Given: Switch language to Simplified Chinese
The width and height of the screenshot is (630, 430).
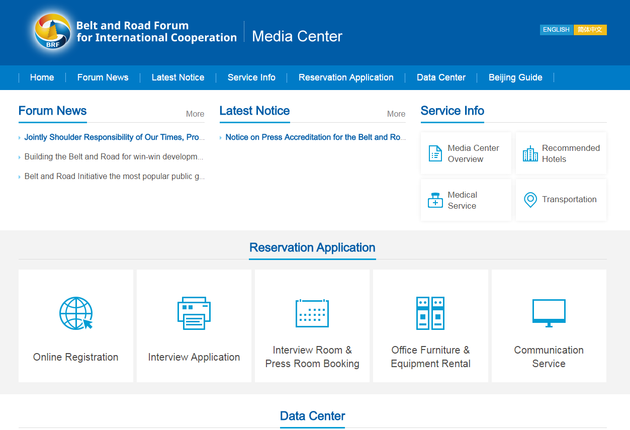Looking at the screenshot, I should coord(591,30).
